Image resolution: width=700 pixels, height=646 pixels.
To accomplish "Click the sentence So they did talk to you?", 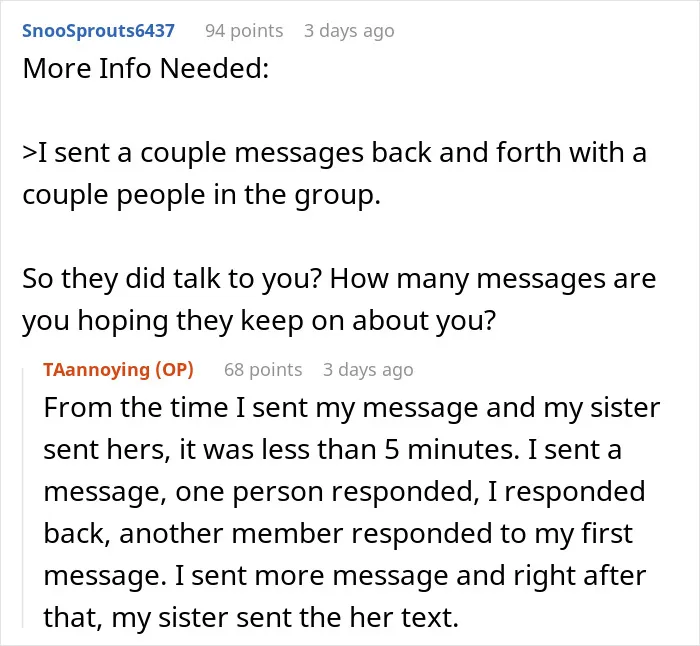I will [x=172, y=279].
